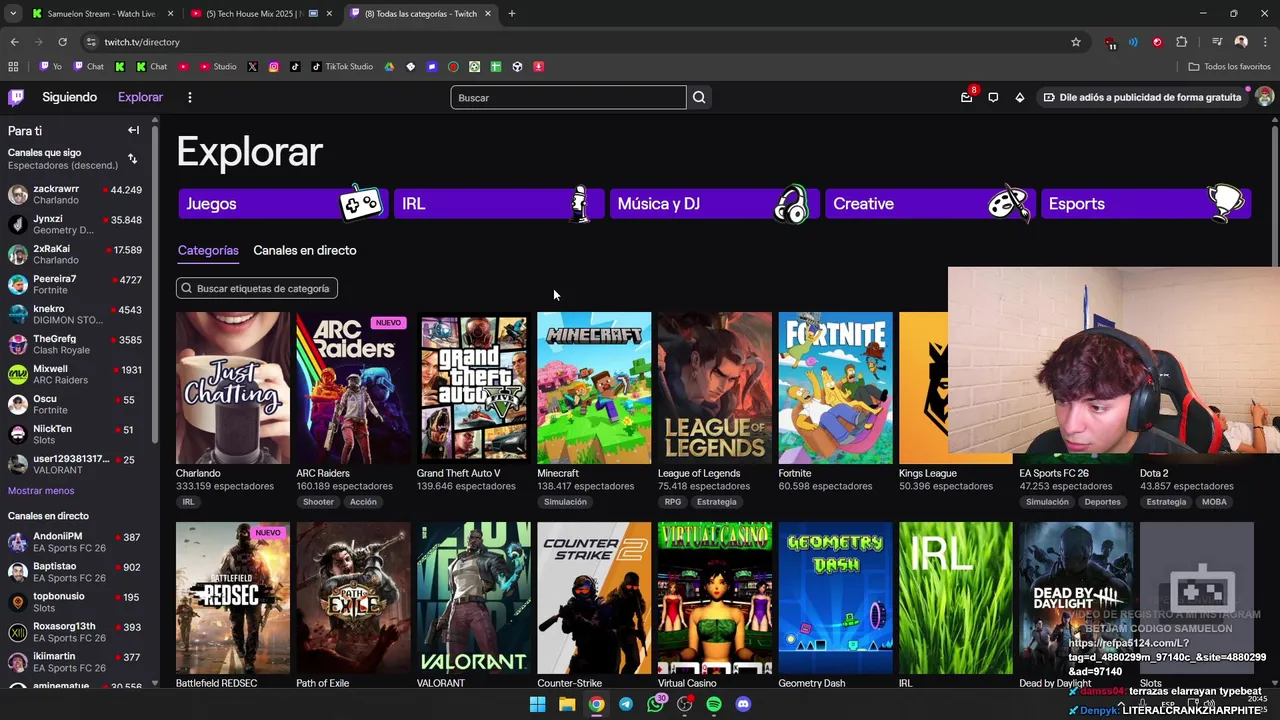Image resolution: width=1280 pixels, height=720 pixels.
Task: Click the Juegos category banner
Action: (x=283, y=203)
